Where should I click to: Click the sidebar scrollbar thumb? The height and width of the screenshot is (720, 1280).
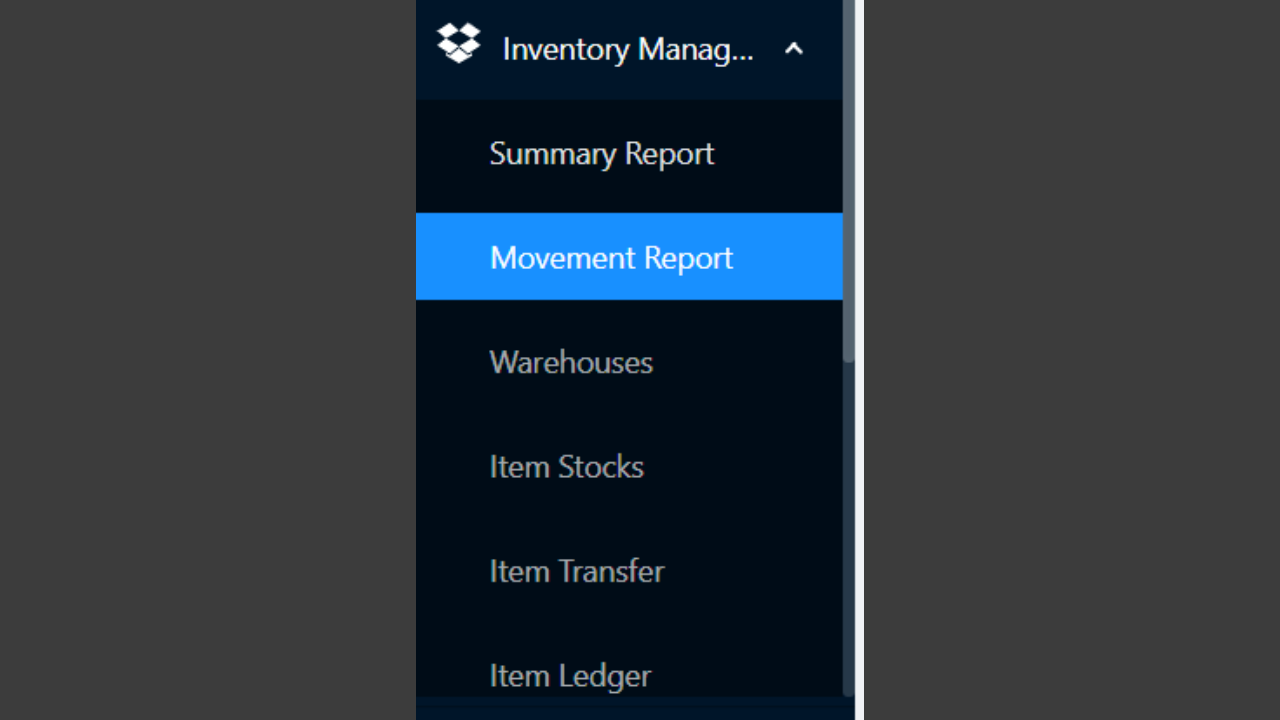(x=849, y=180)
